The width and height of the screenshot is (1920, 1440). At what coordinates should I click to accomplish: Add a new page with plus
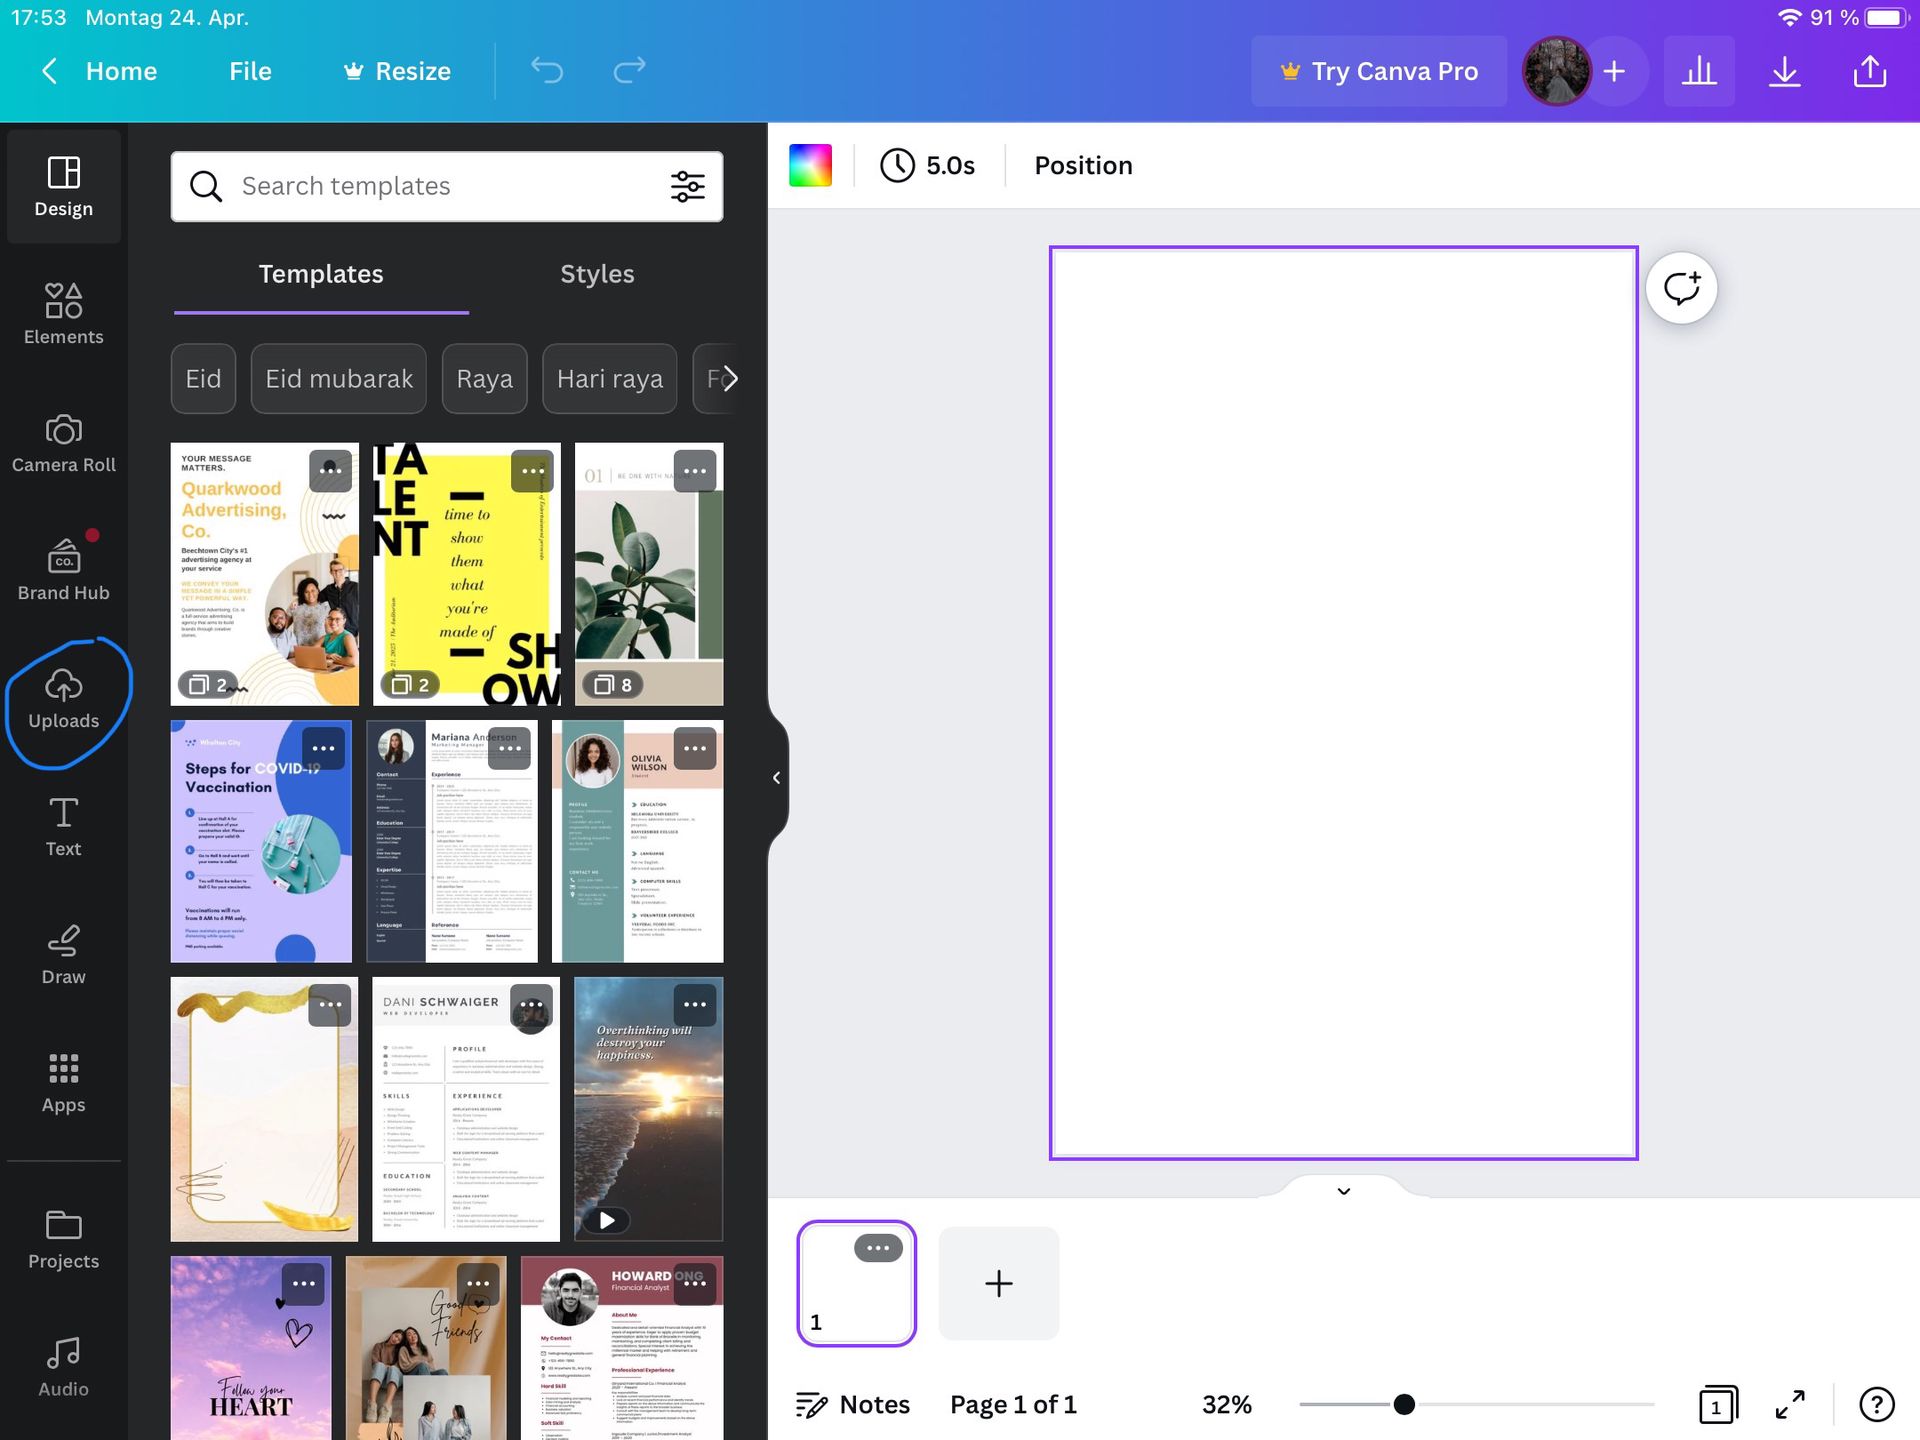[998, 1283]
